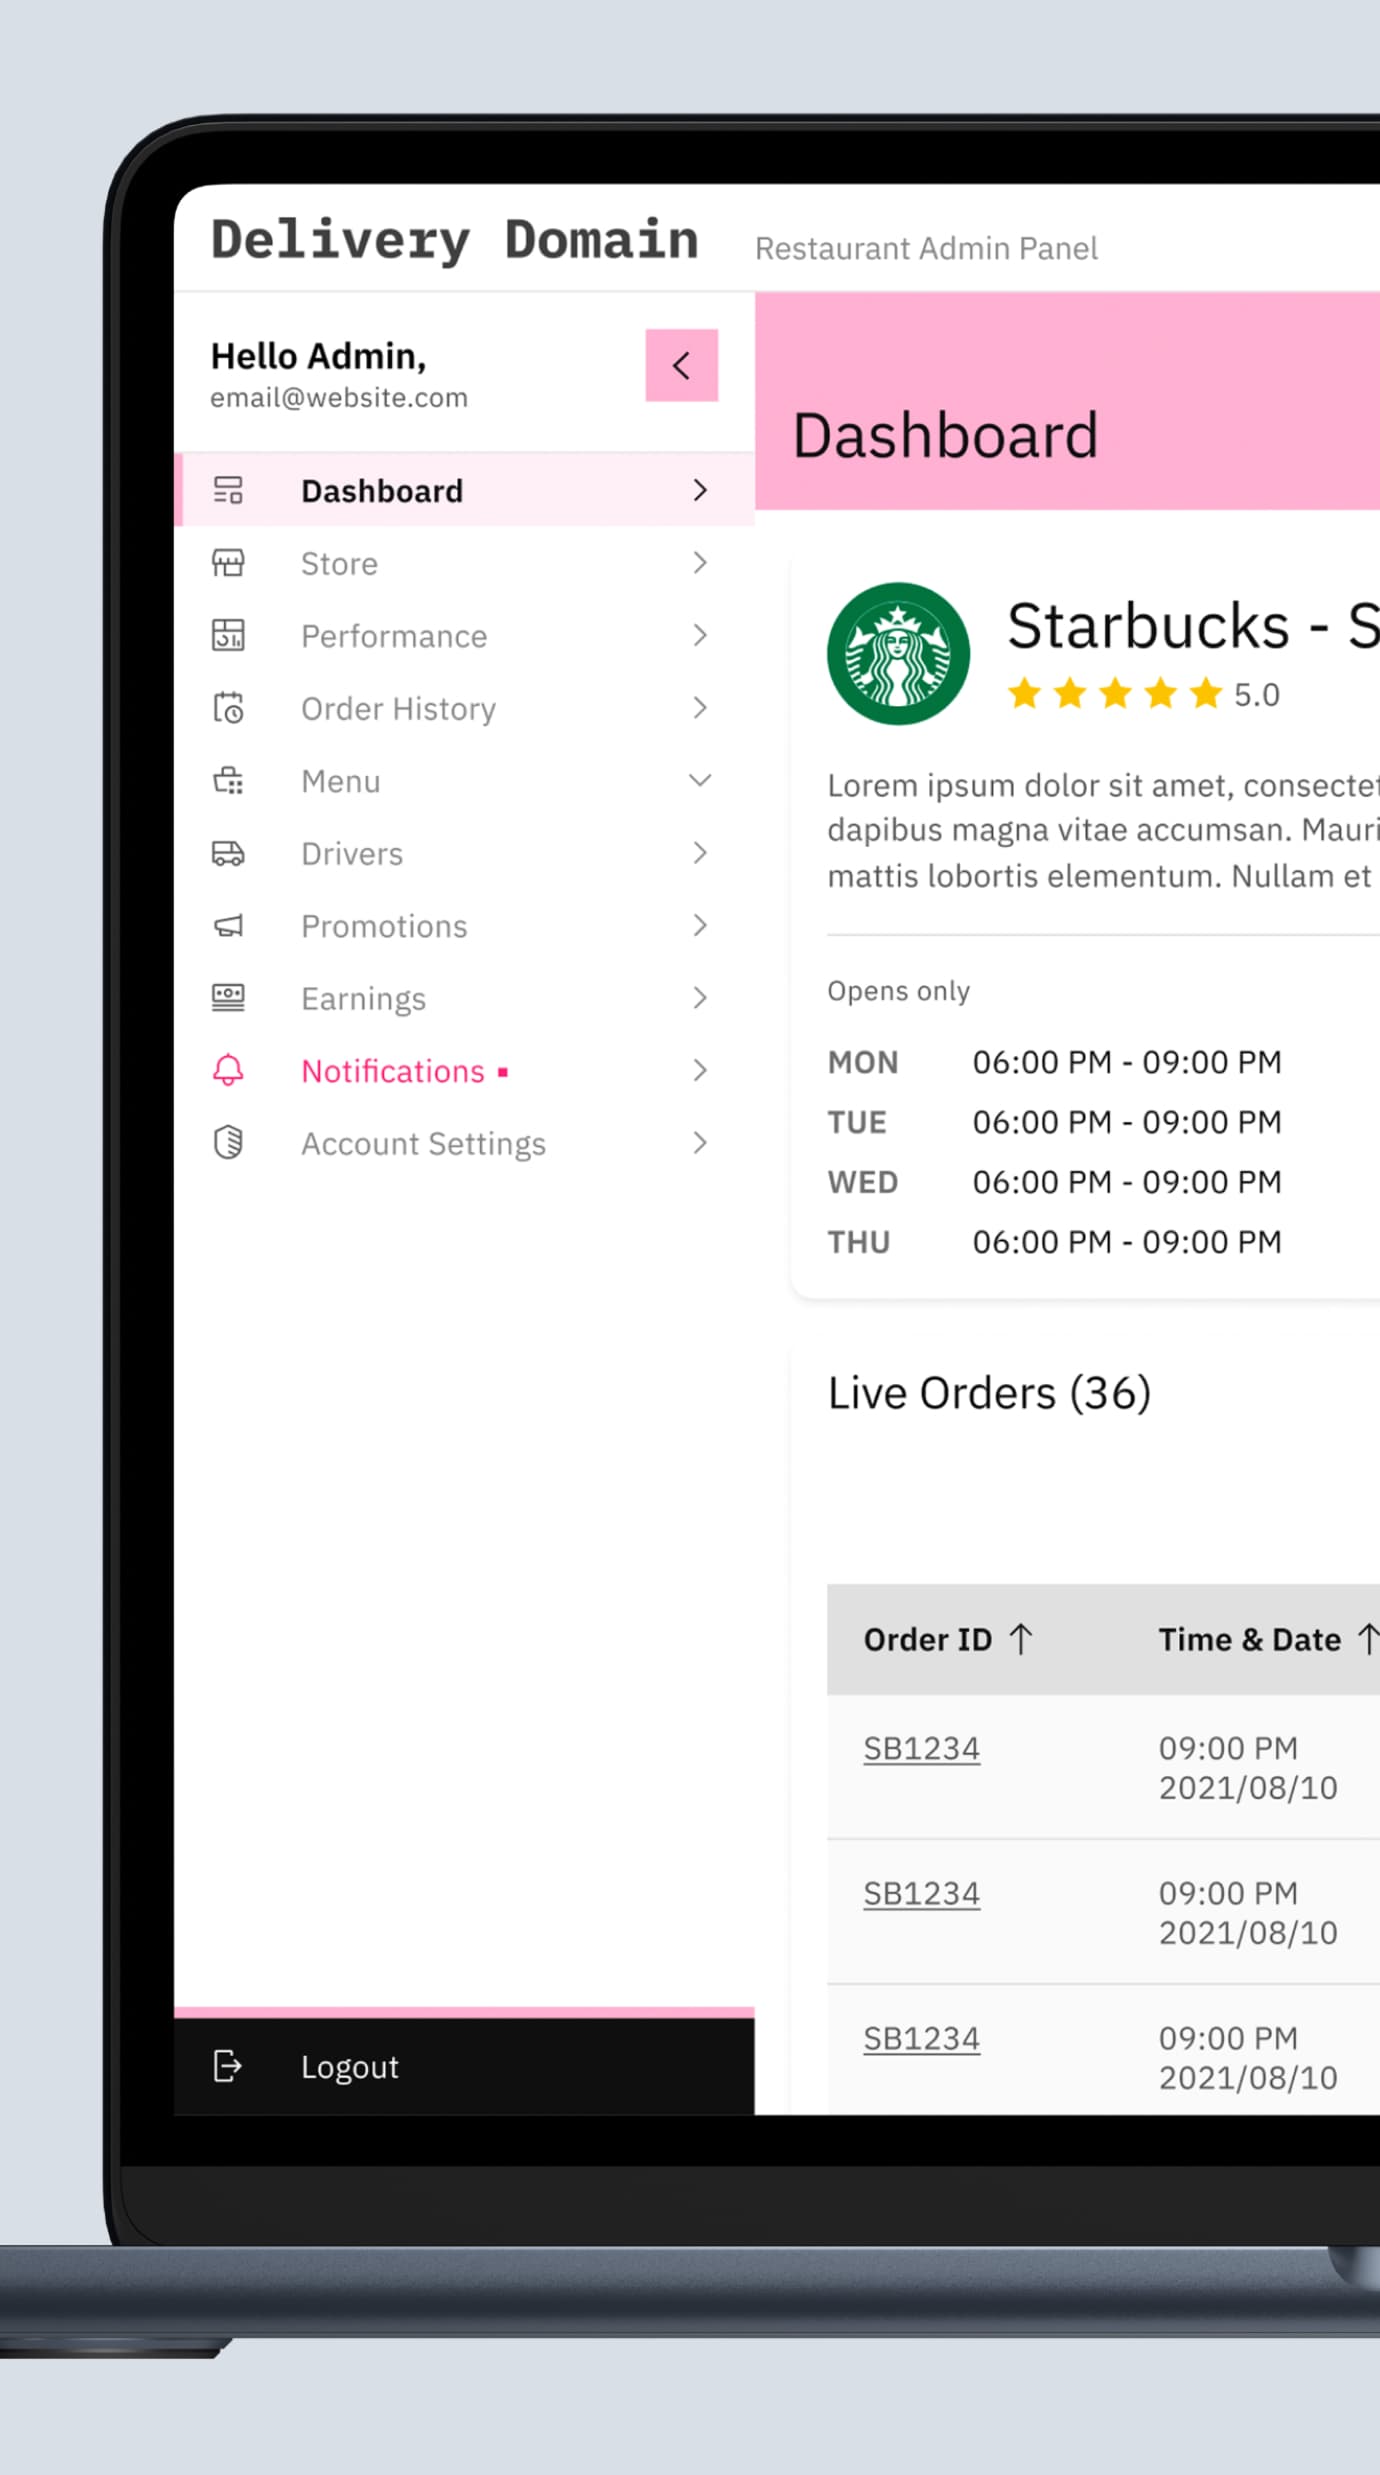Click the Performance chart icon
The image size is (1380, 2475).
[228, 635]
